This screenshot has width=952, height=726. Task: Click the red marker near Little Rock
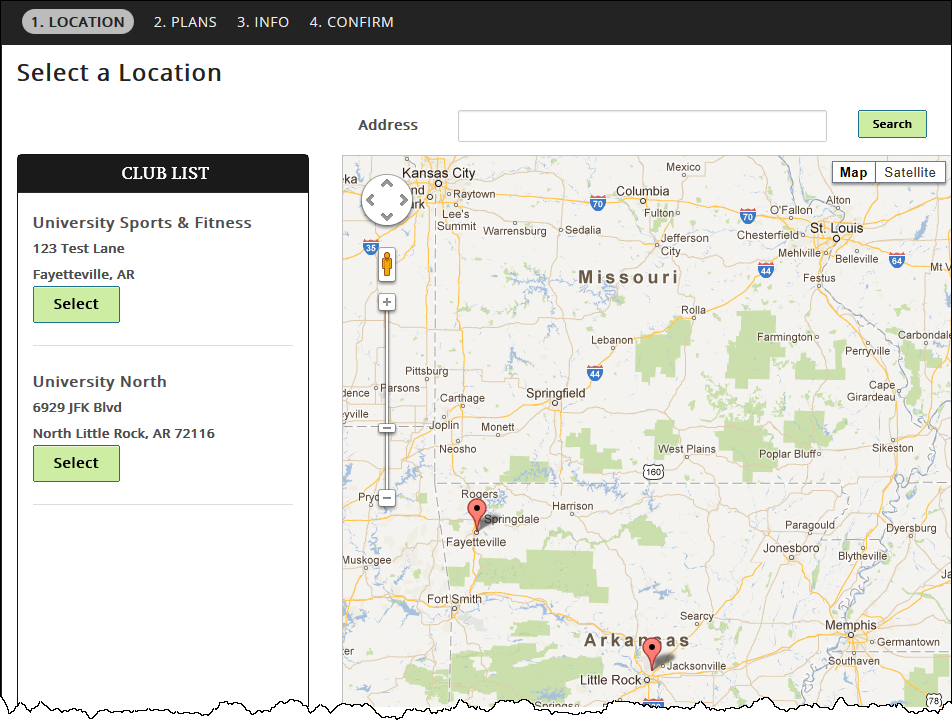[652, 652]
